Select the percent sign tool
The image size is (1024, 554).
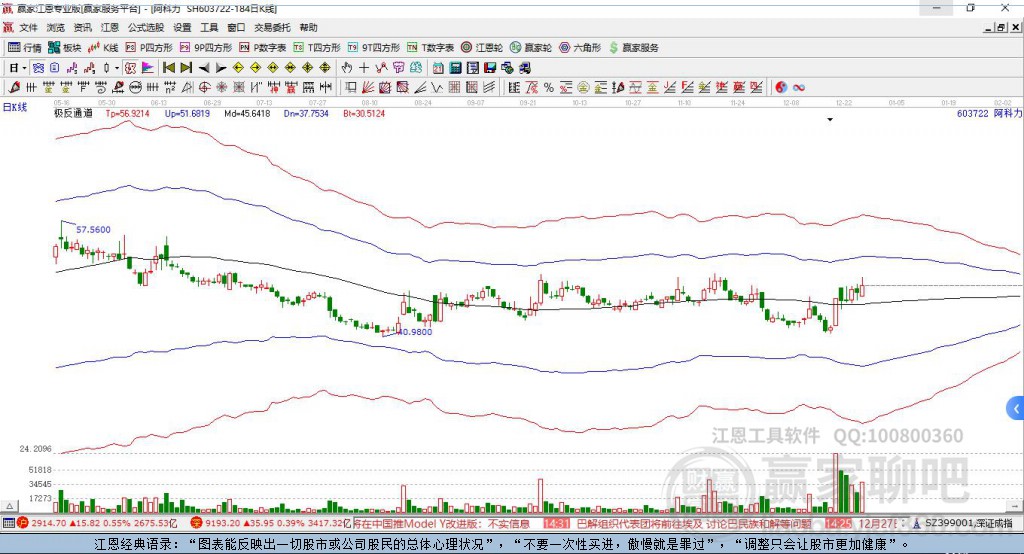[549, 87]
